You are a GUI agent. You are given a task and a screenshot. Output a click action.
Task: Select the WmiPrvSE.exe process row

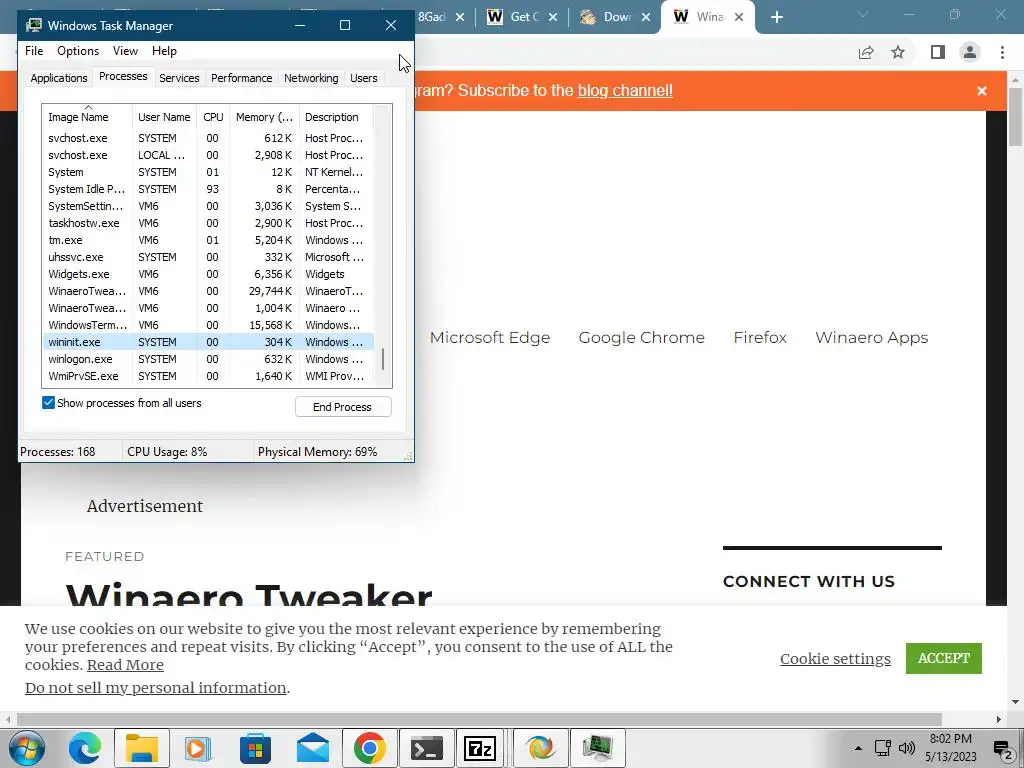[x=208, y=376]
